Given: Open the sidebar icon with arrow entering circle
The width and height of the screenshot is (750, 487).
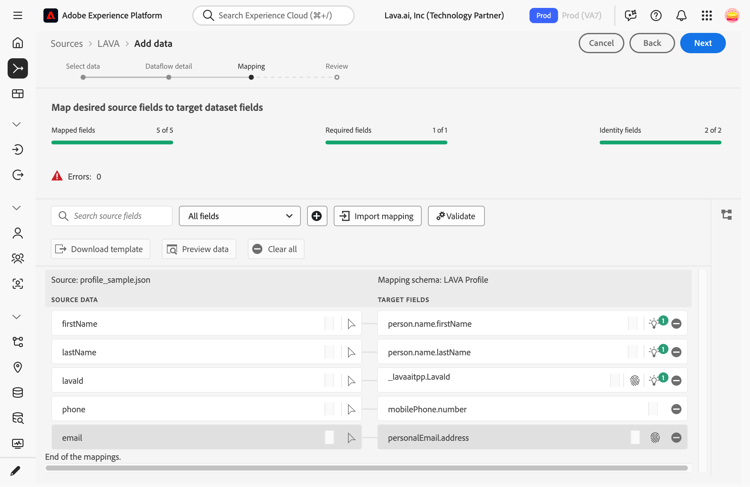Looking at the screenshot, I should pos(18,150).
